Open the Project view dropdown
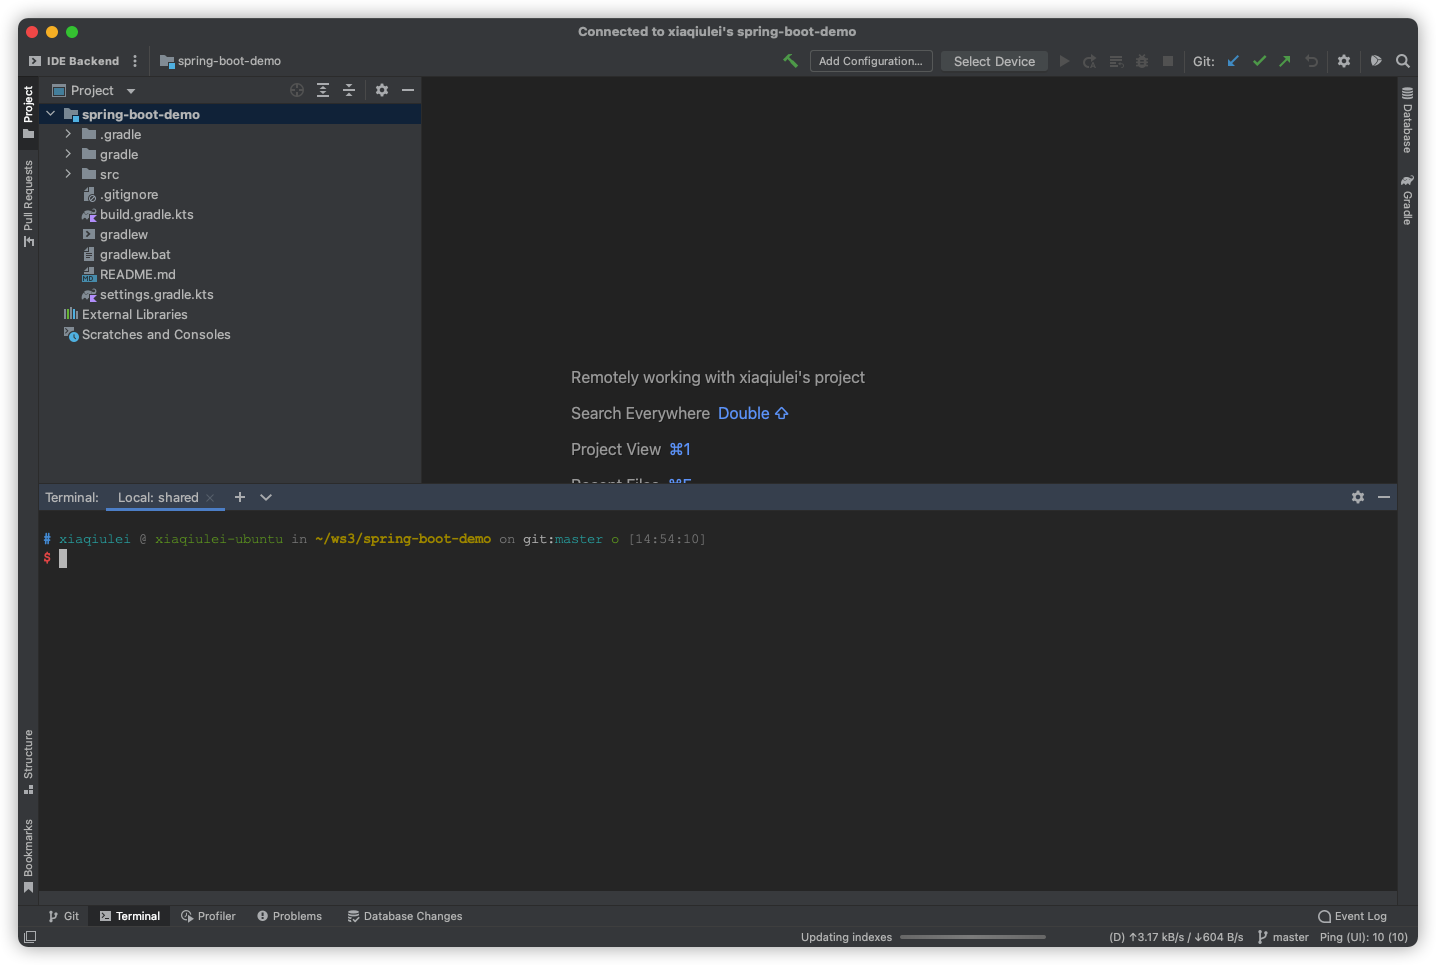The width and height of the screenshot is (1436, 965). 94,90
